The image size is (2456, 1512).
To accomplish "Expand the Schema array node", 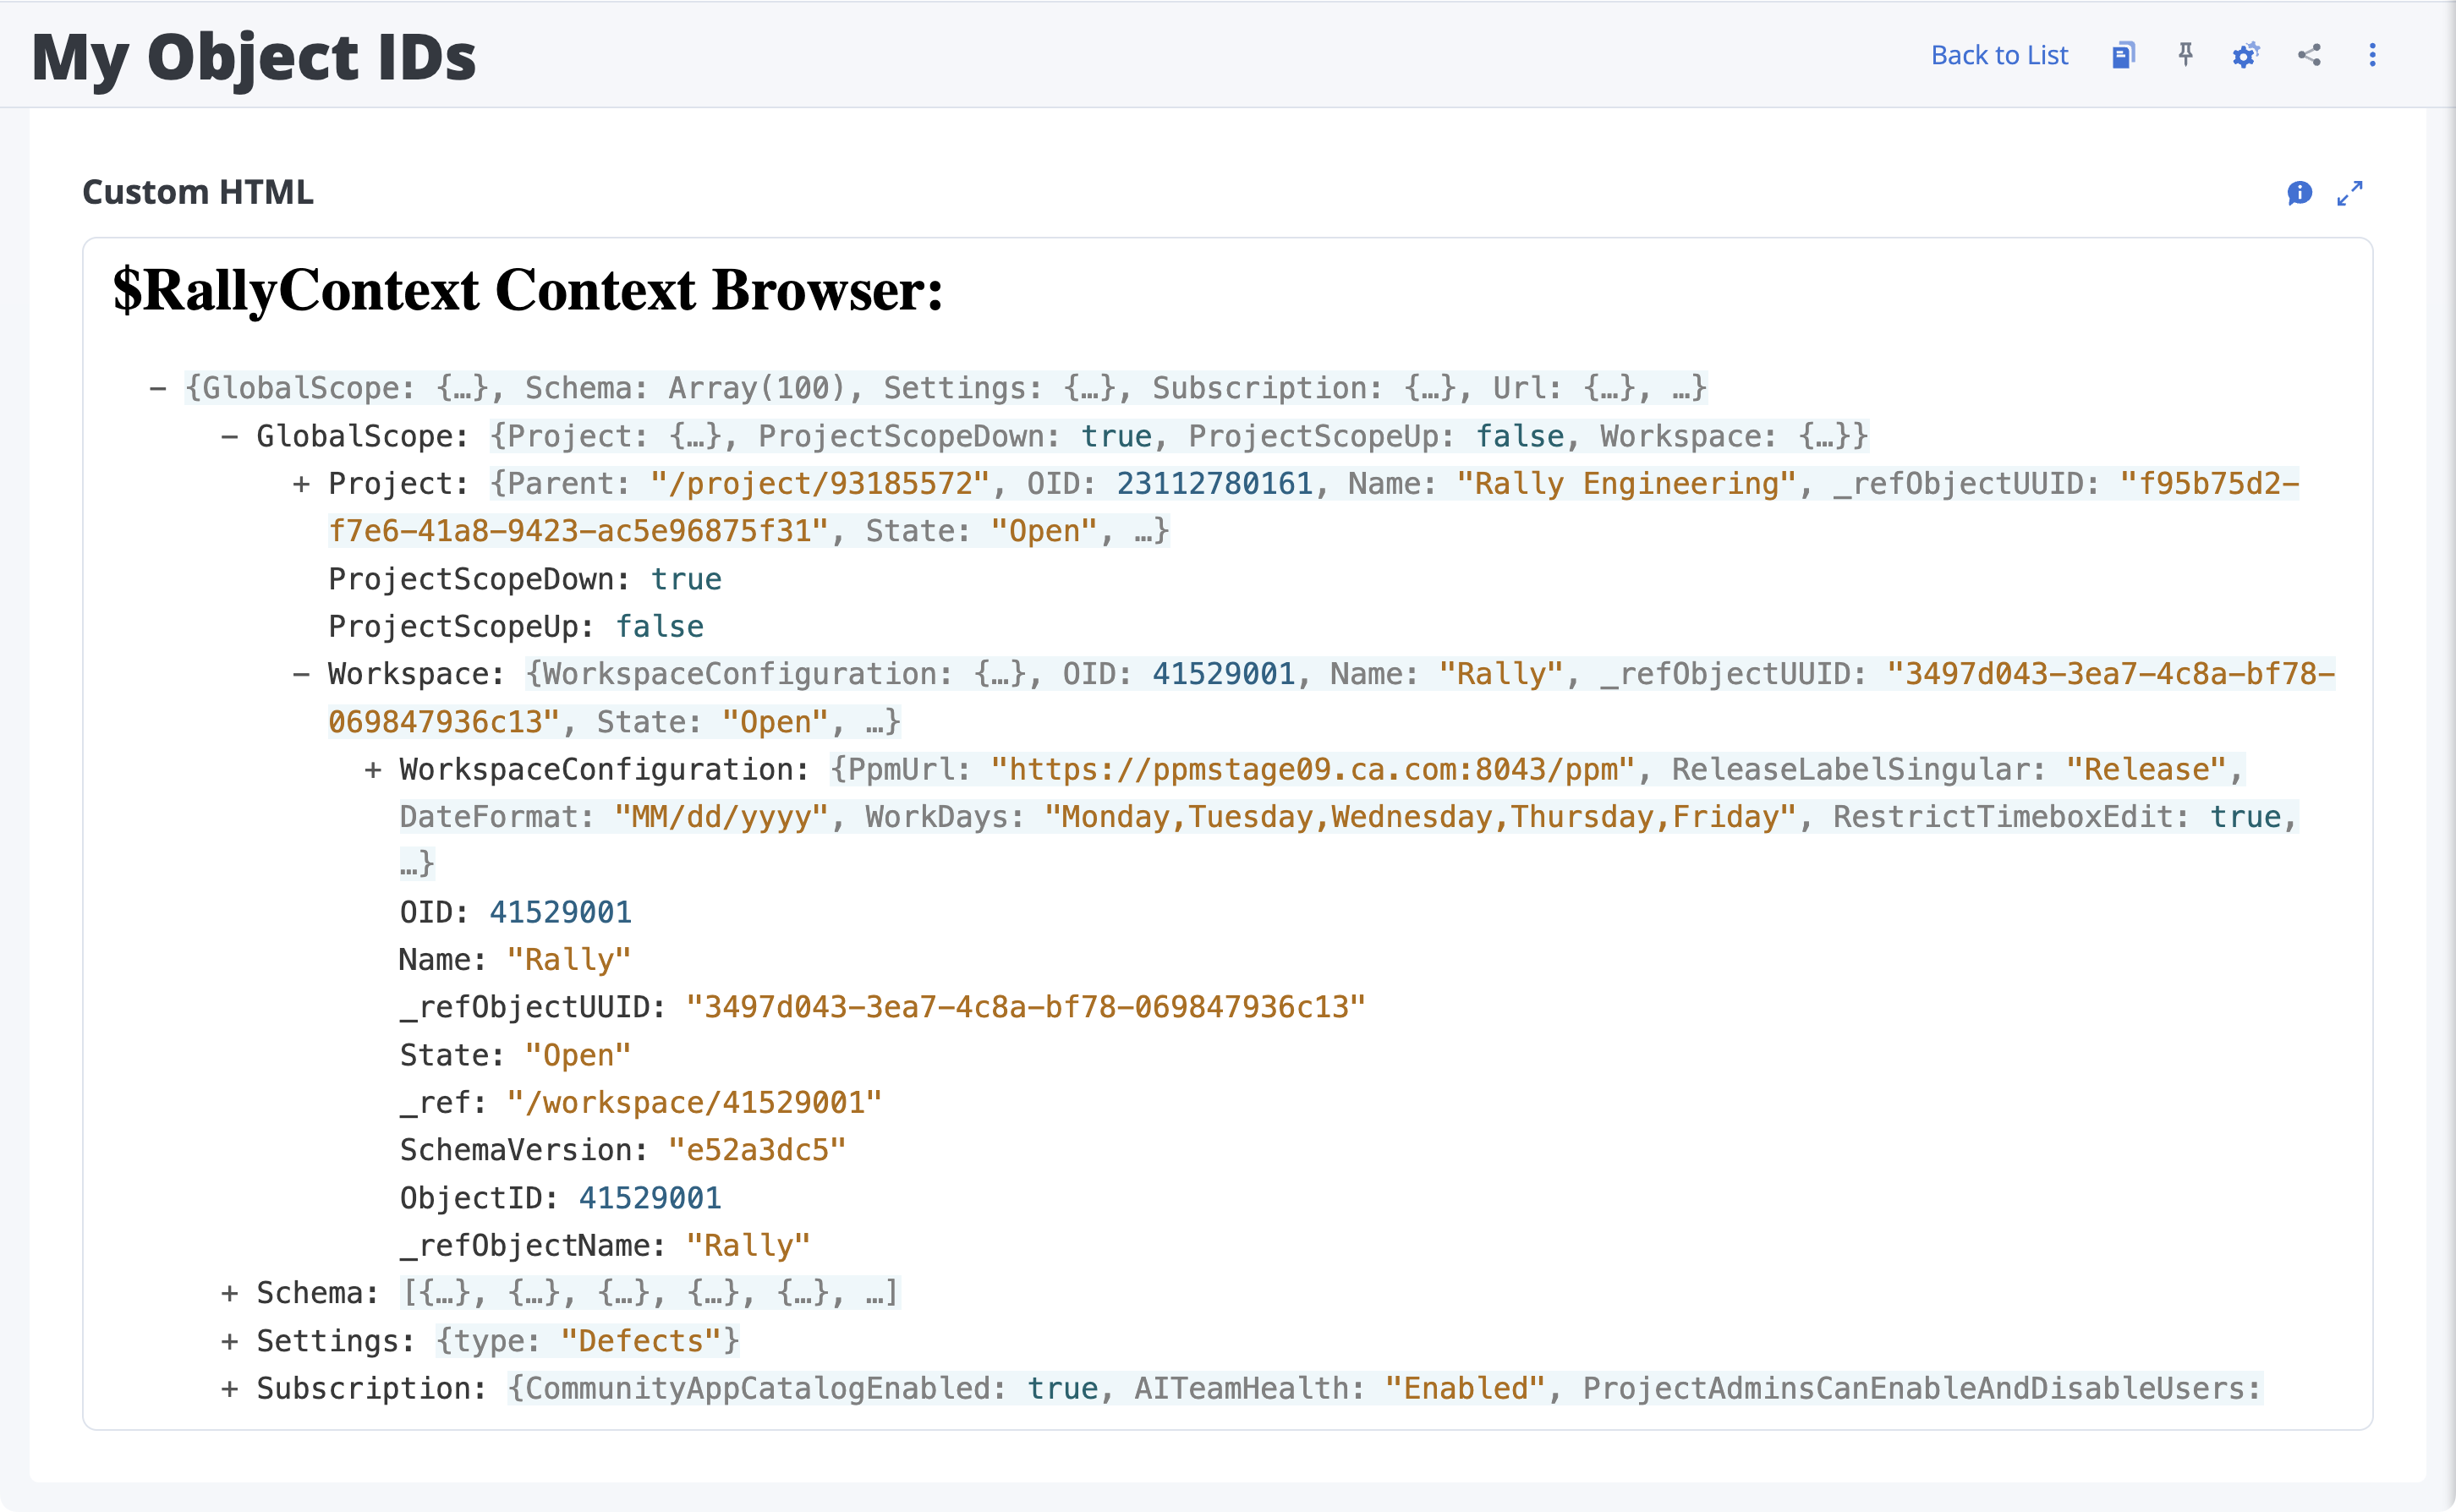I will [x=230, y=1293].
